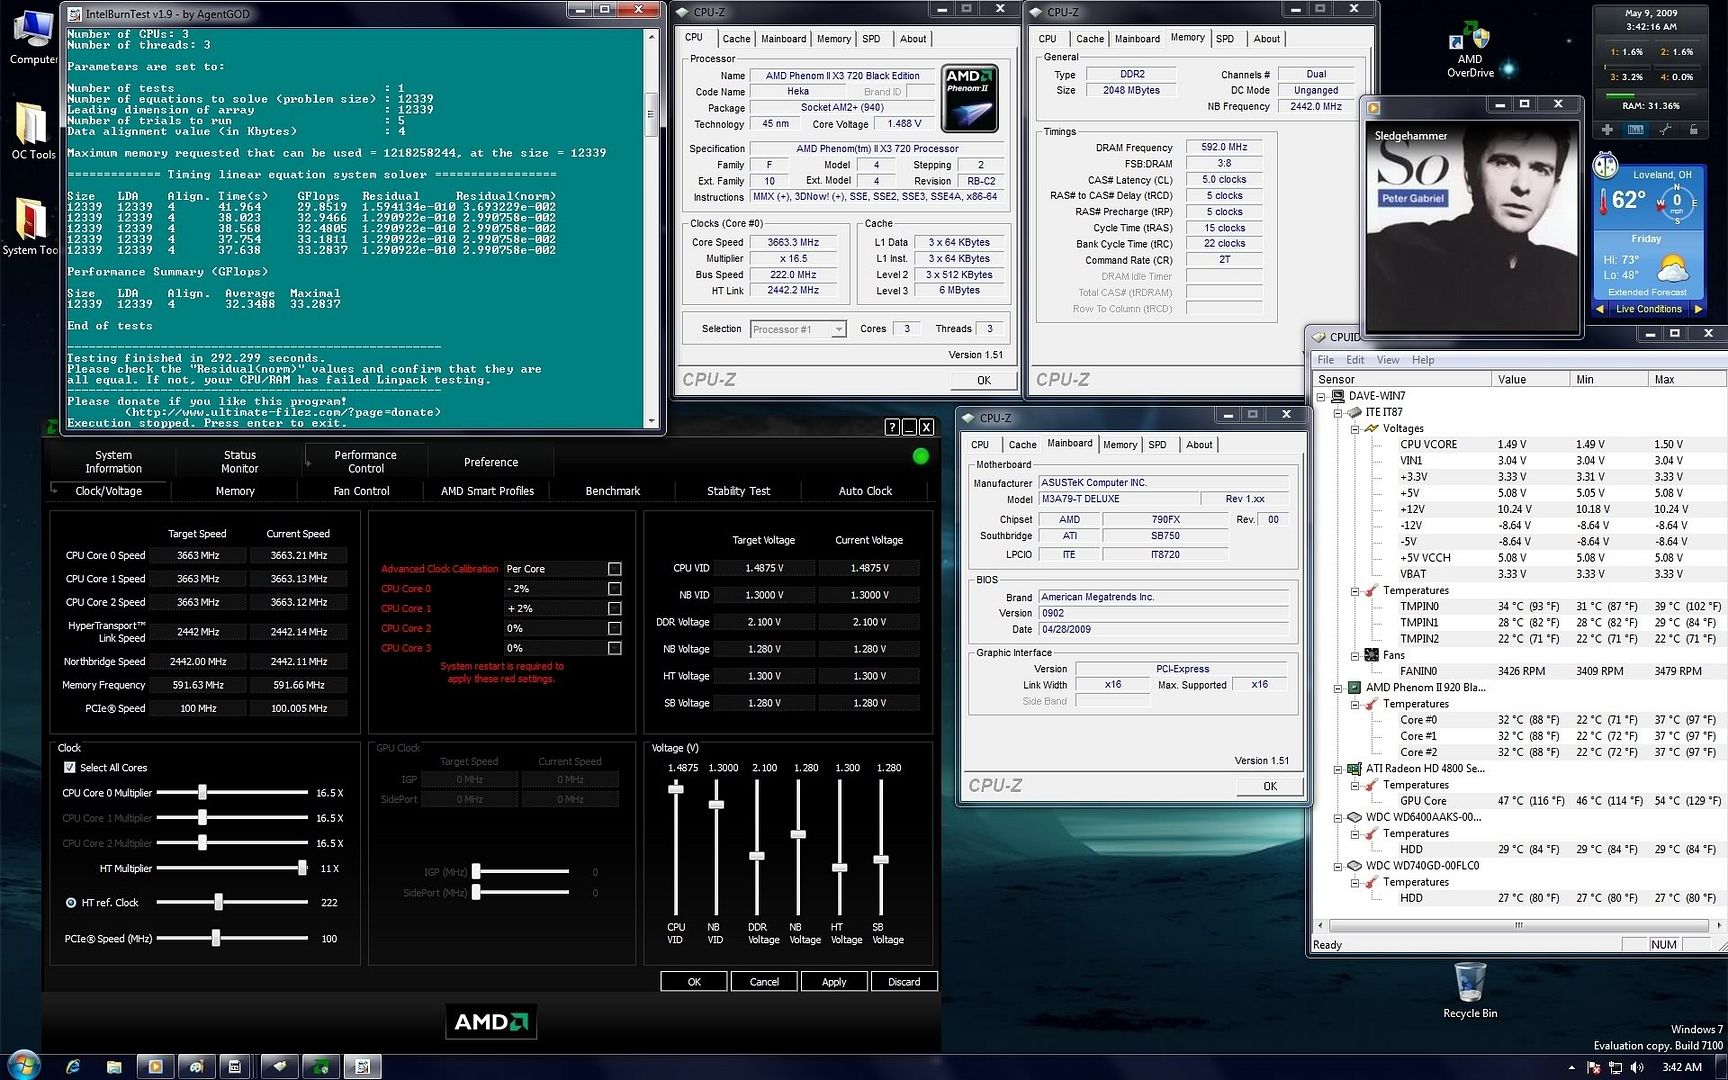This screenshot has width=1728, height=1080.
Task: Click the AMD Phenom II logo in CPU-Z
Action: 969,100
